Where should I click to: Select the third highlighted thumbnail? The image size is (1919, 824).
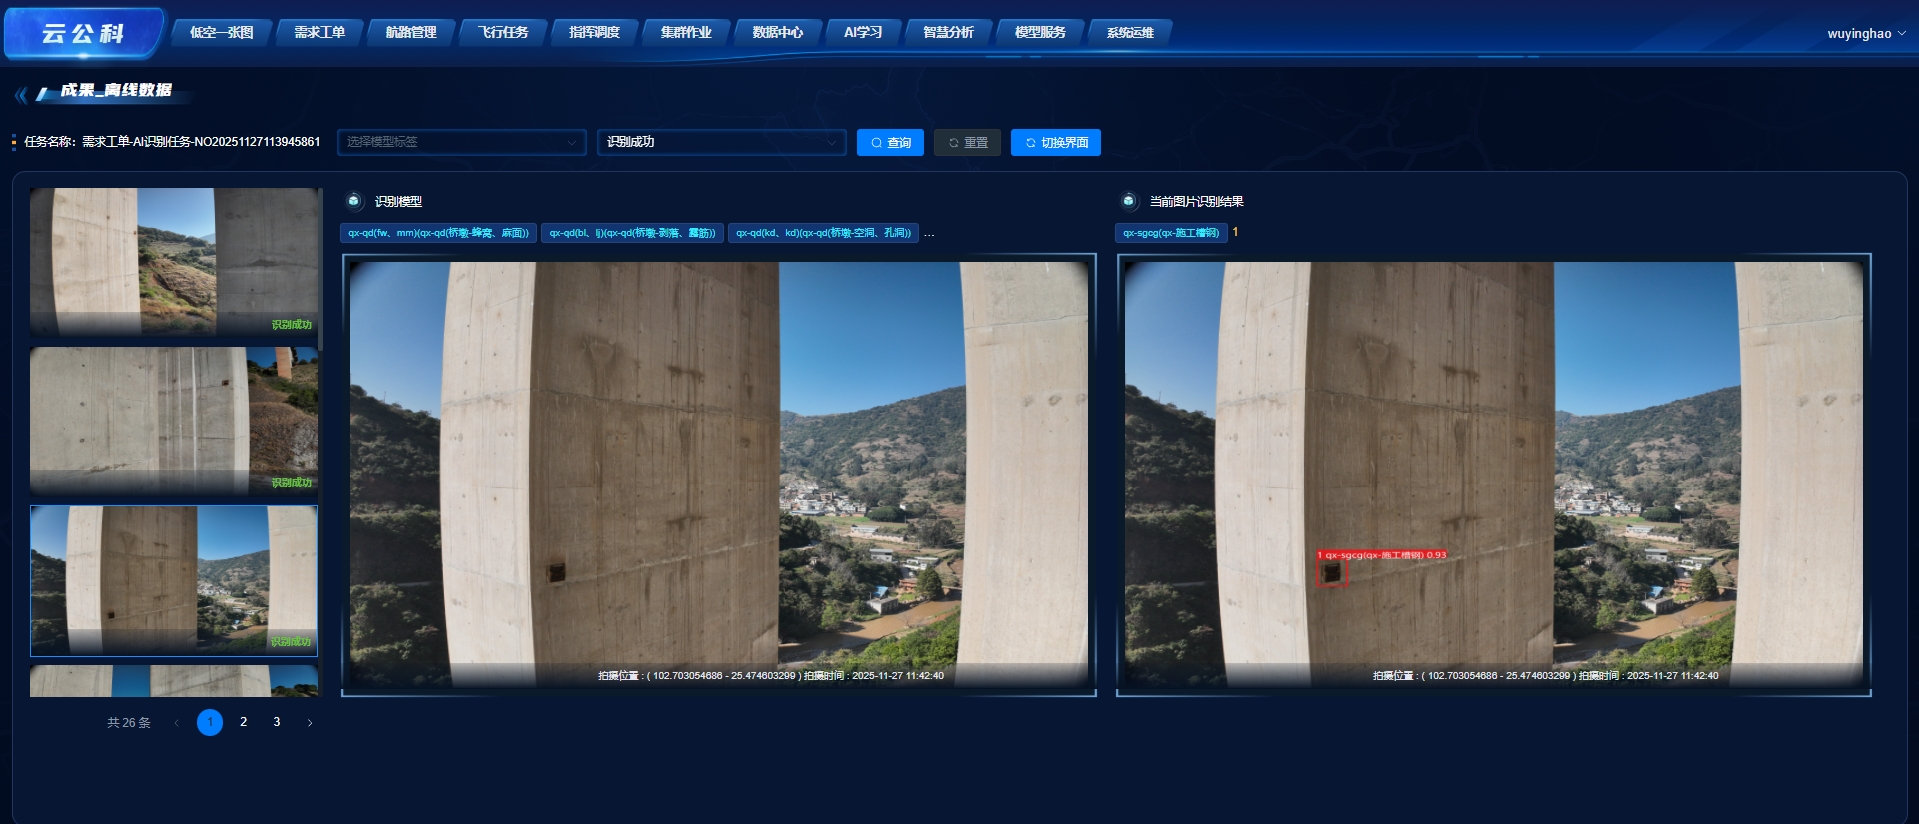[x=174, y=580]
